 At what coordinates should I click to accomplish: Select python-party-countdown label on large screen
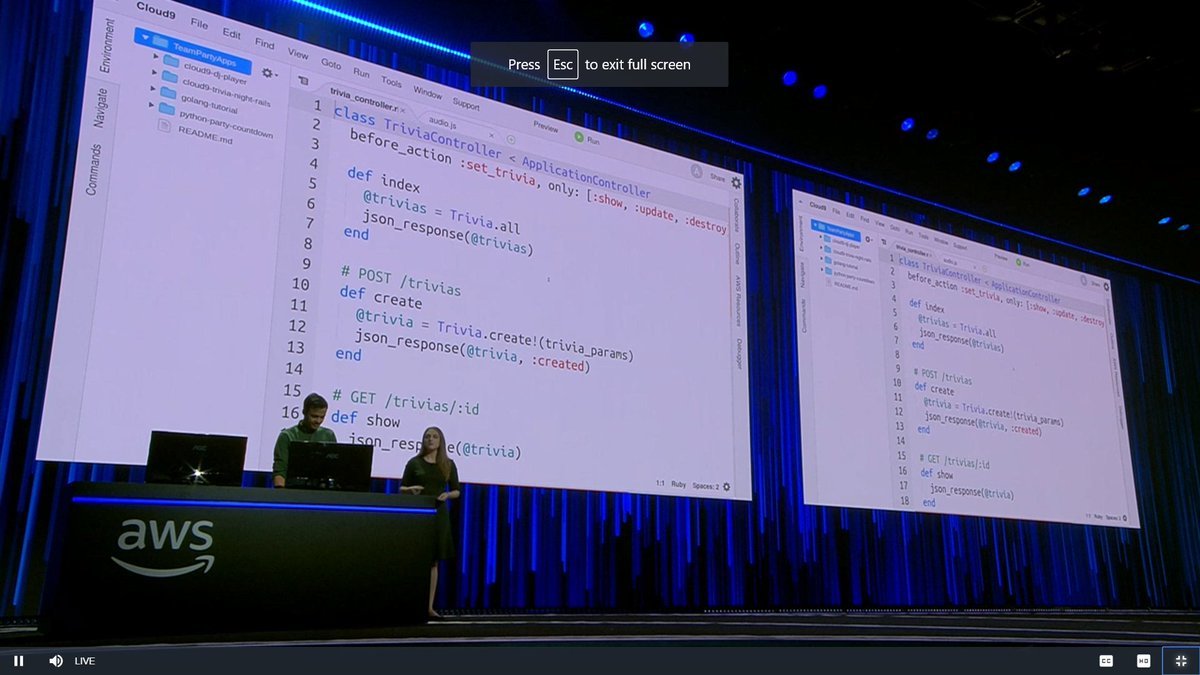(x=225, y=123)
